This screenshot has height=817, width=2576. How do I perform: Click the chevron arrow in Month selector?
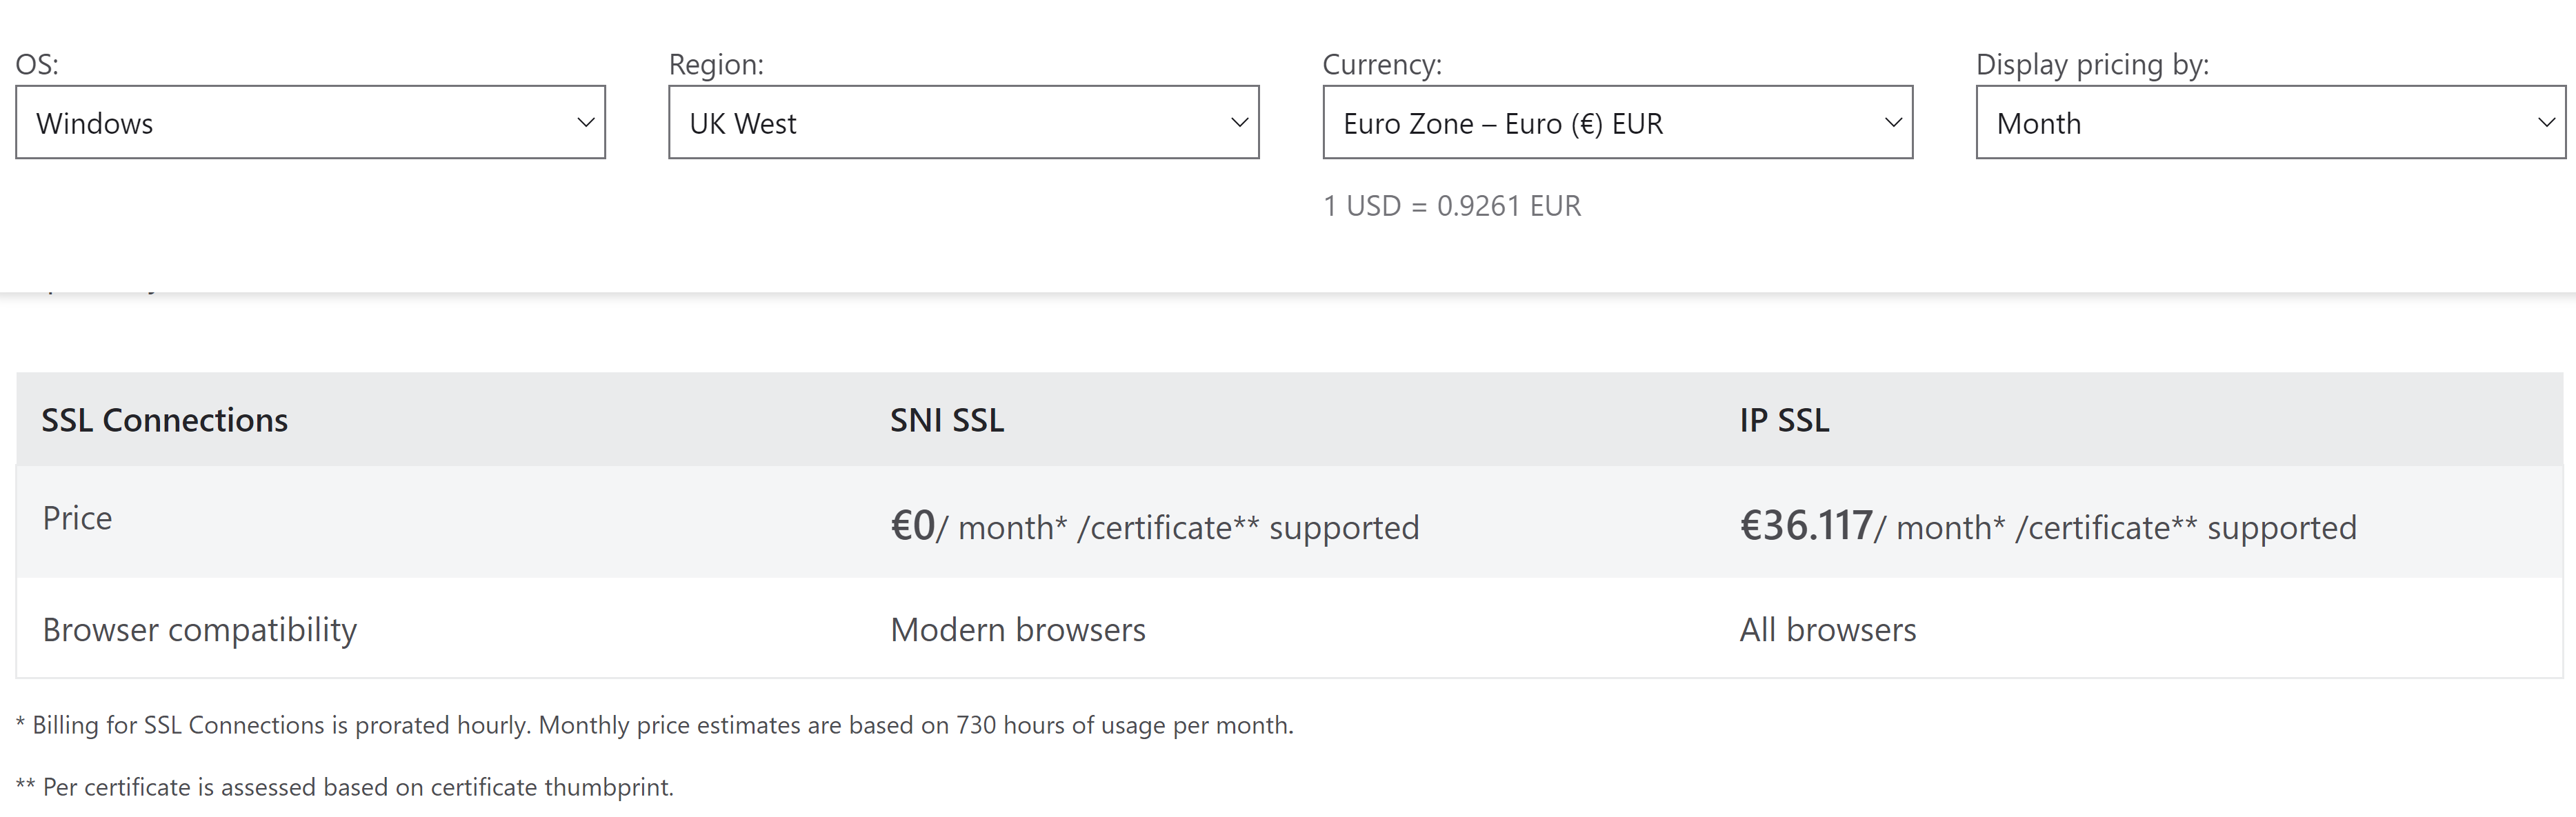click(x=2546, y=122)
